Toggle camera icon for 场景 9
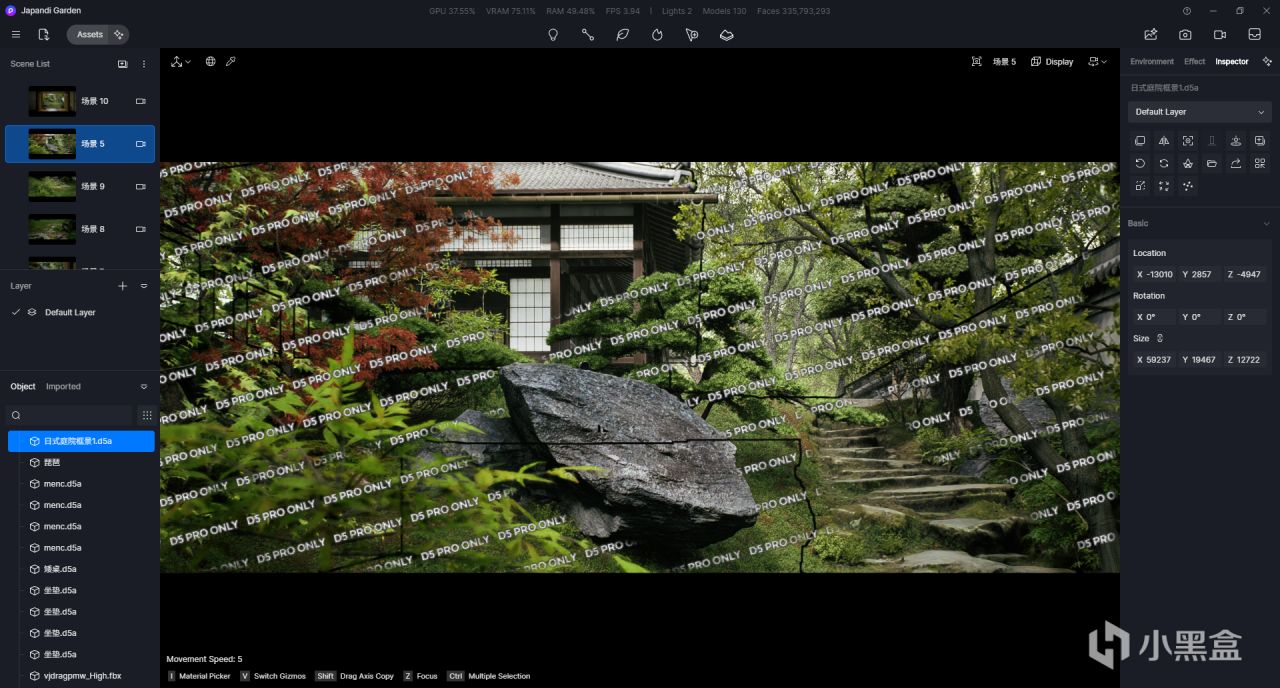1280x688 pixels. click(141, 186)
